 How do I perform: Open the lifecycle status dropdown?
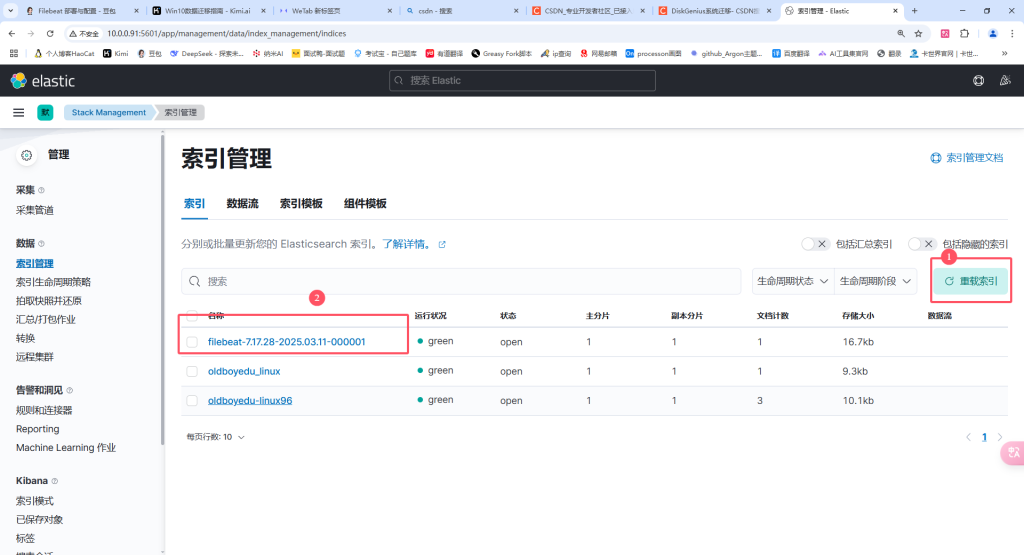[x=792, y=282]
